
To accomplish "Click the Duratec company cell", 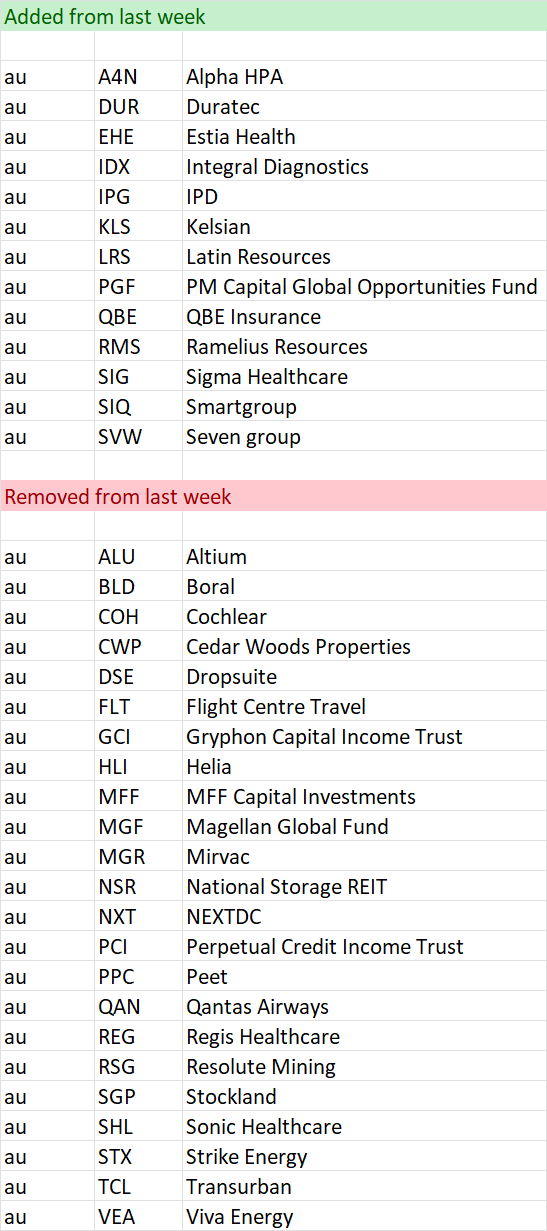I will 364,106.
